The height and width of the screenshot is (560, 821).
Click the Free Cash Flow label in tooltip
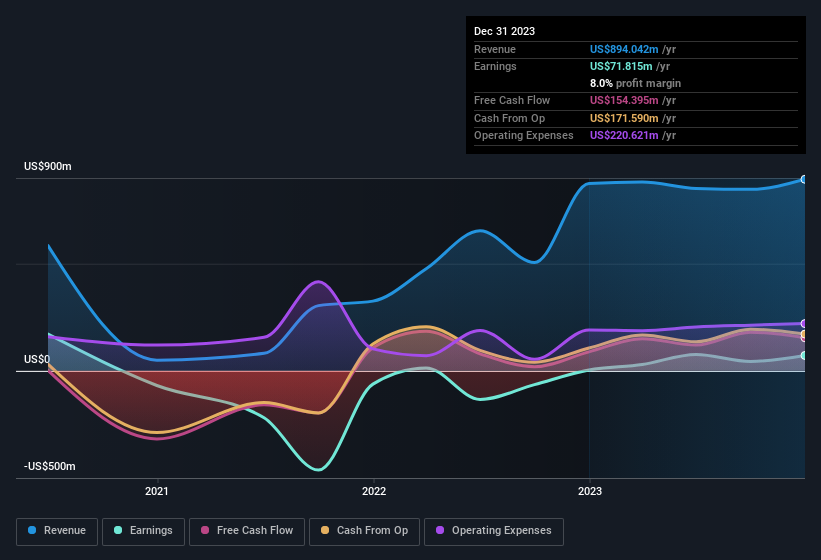pyautogui.click(x=512, y=100)
